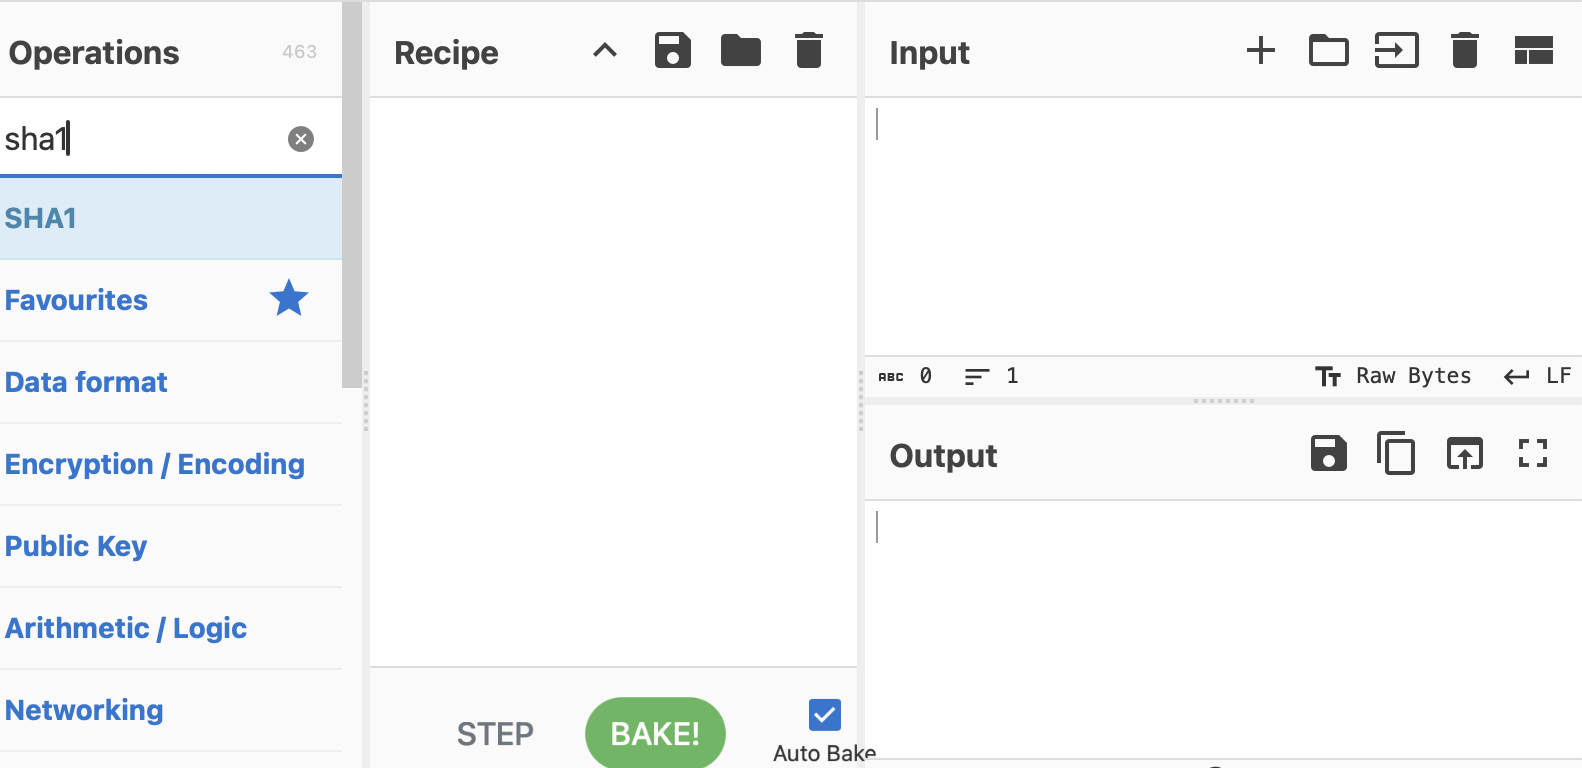Clear the recipe with trash icon
Screen dimensions: 1582x768
click(x=809, y=50)
